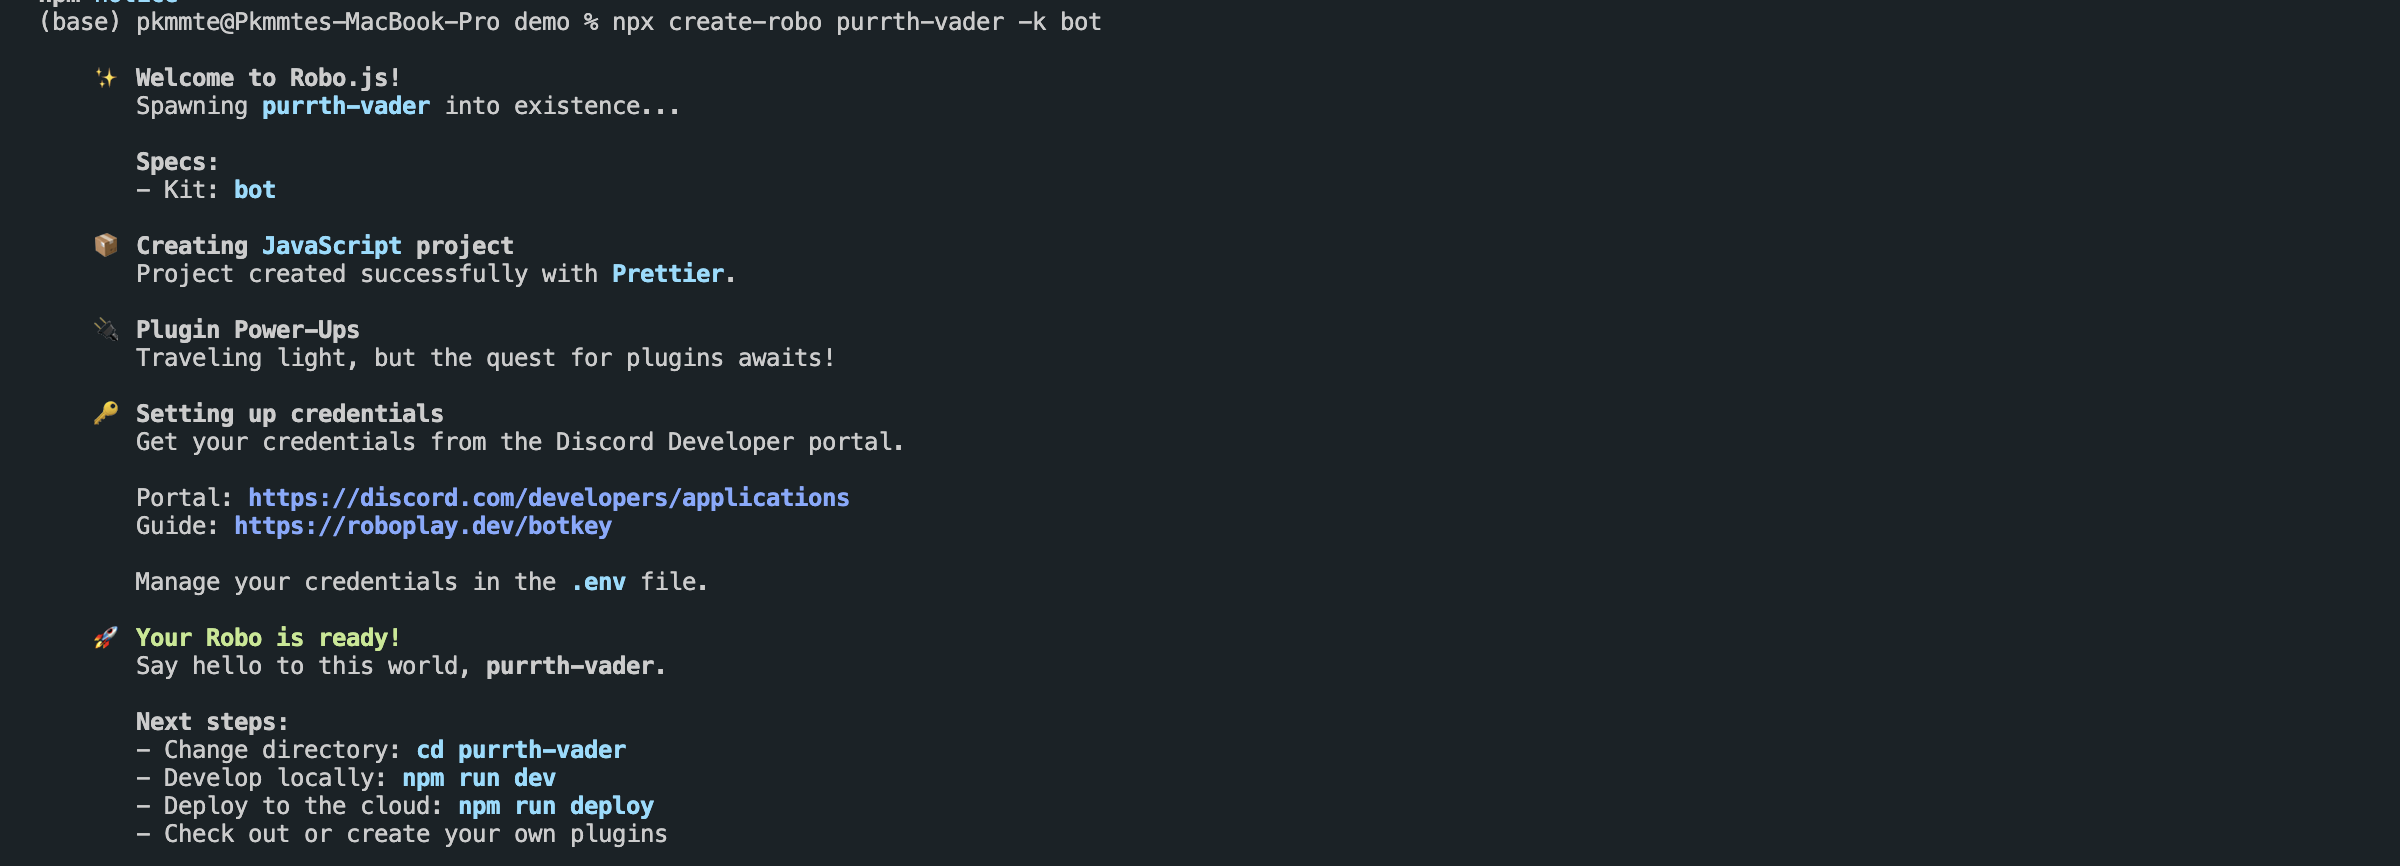Click the 'npm run deploy' command text
This screenshot has height=866, width=2400.
click(x=556, y=806)
